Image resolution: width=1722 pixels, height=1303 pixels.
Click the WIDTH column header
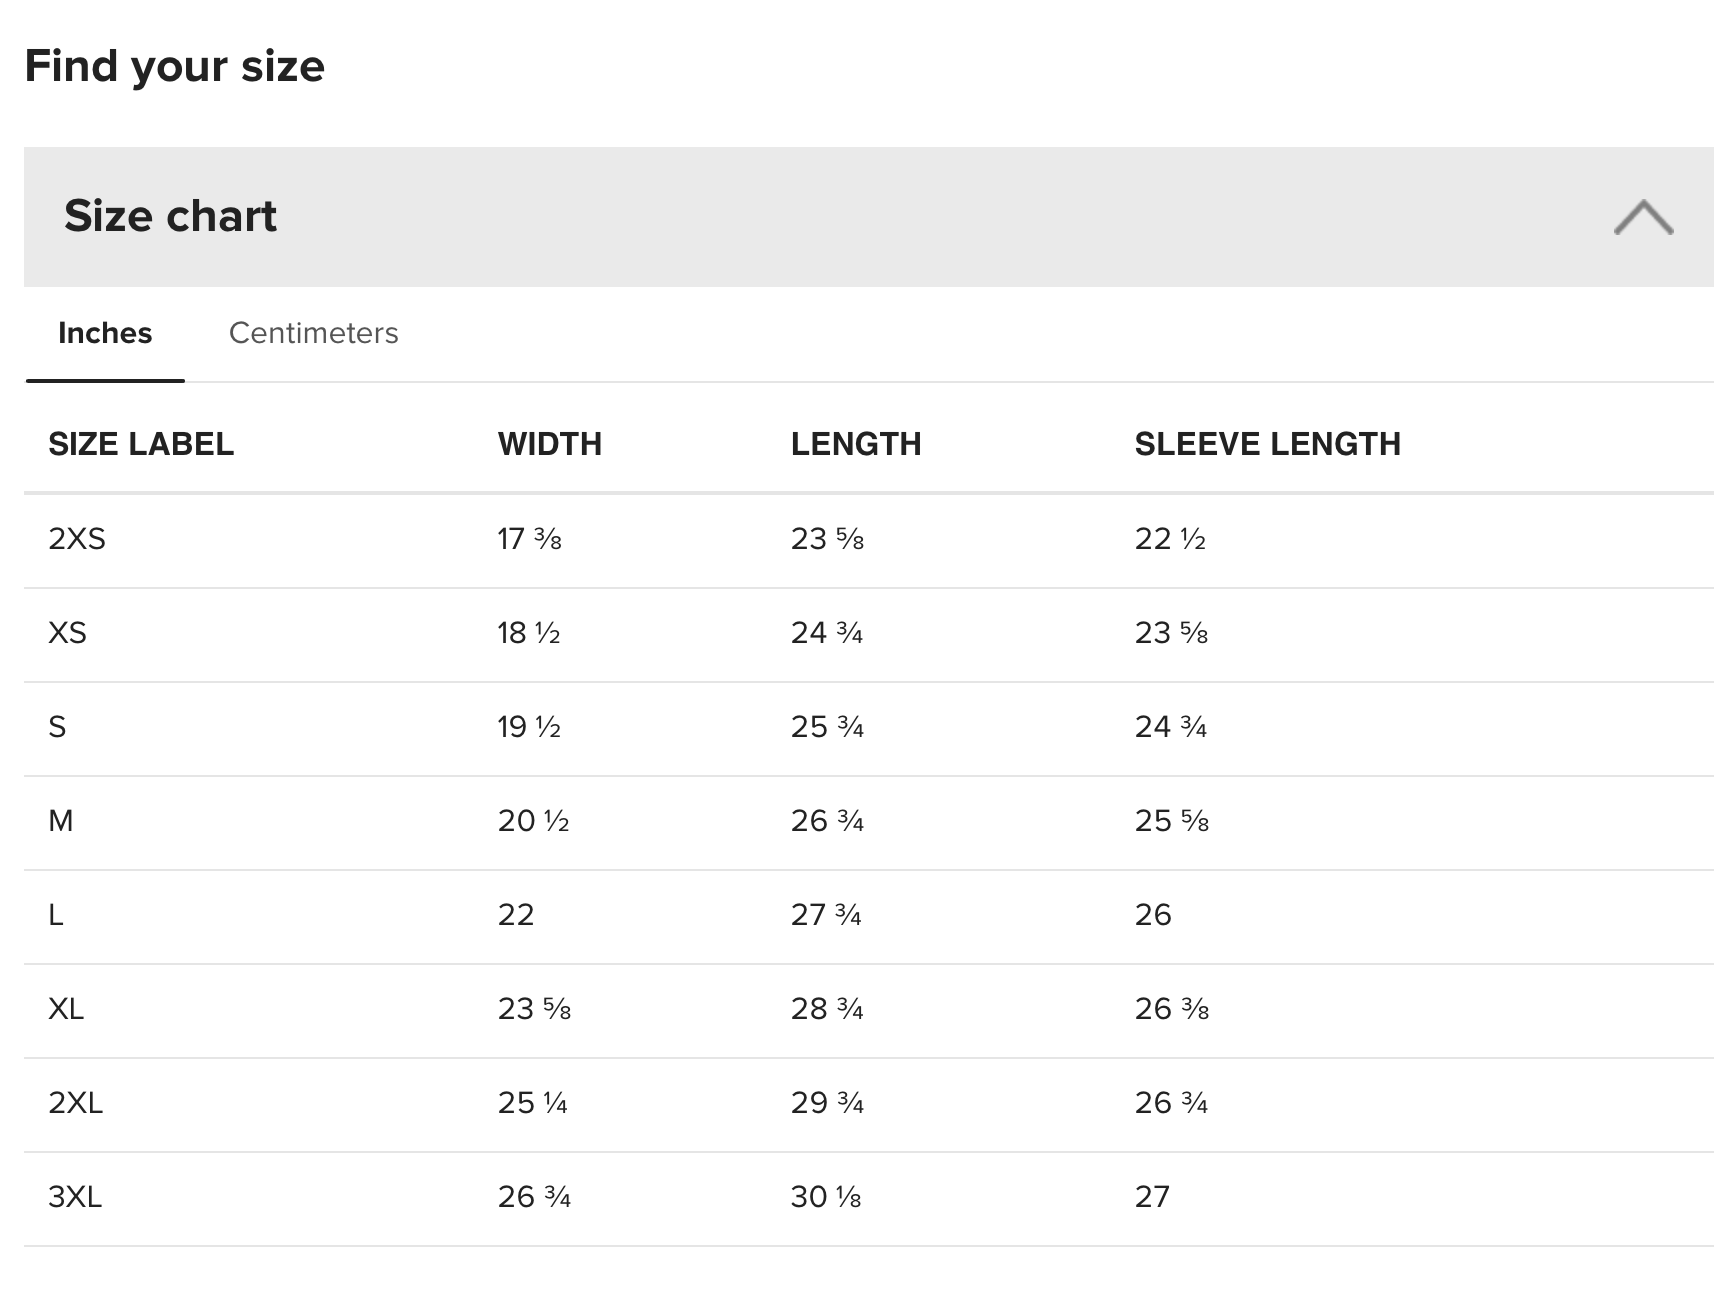[x=550, y=444]
